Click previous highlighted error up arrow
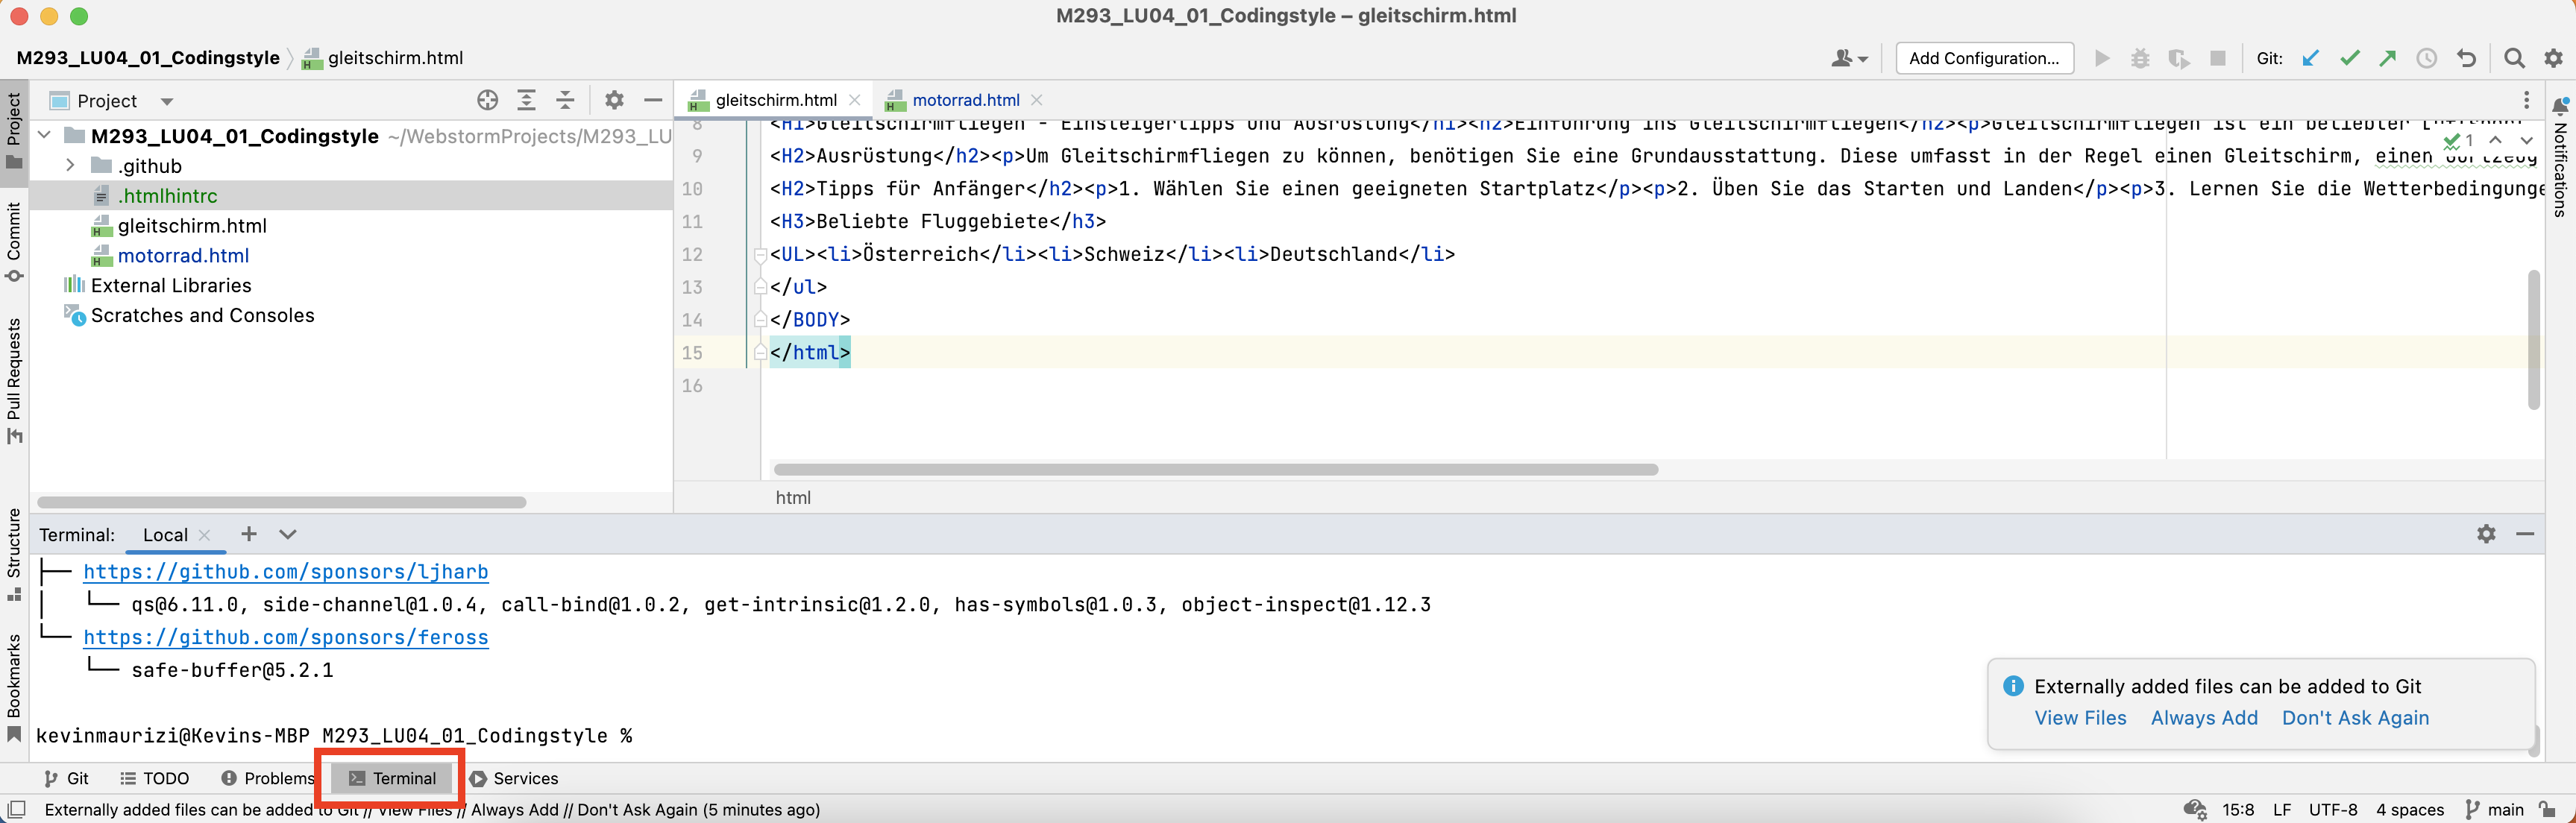 click(x=2495, y=140)
